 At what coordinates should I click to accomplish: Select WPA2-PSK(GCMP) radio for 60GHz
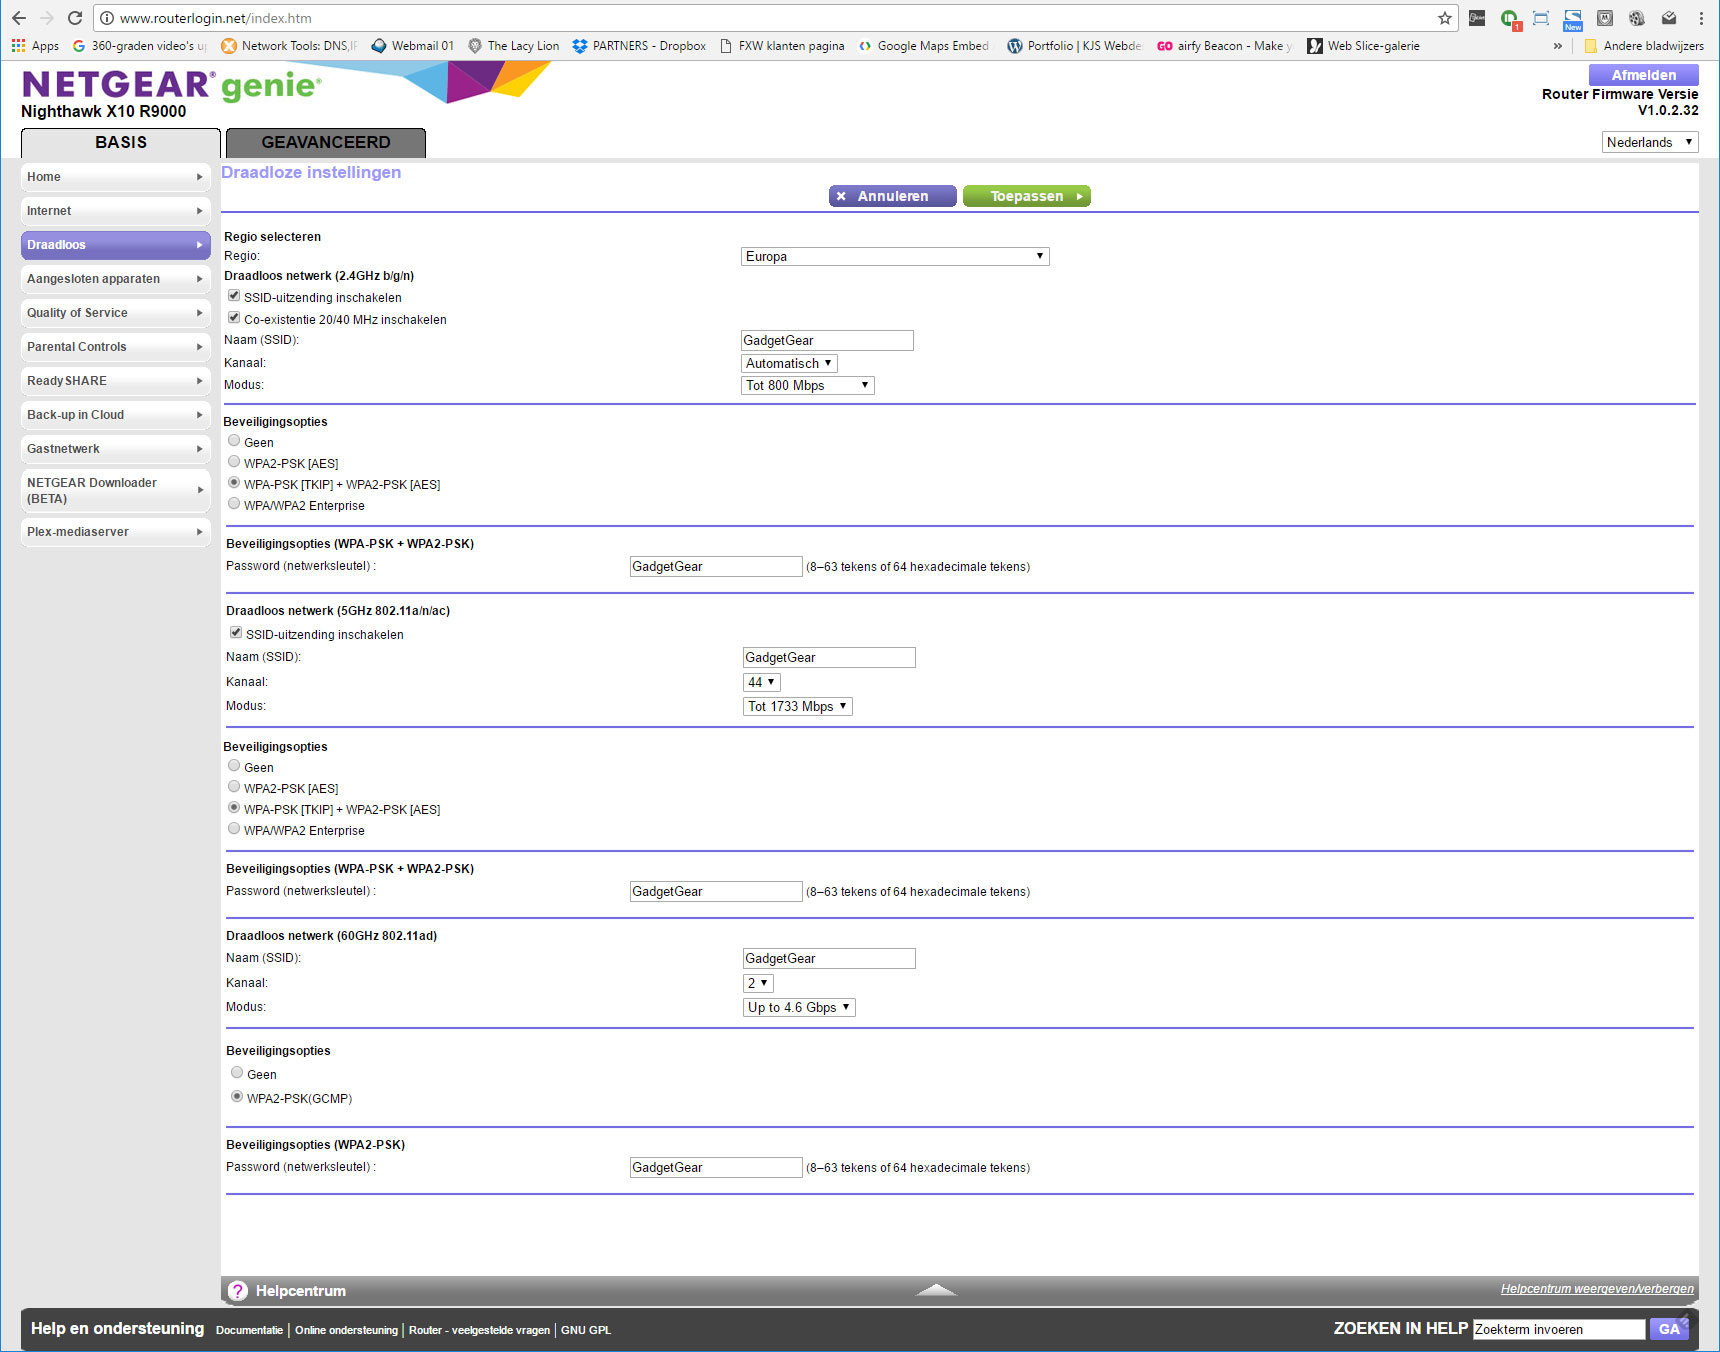[x=237, y=1097]
